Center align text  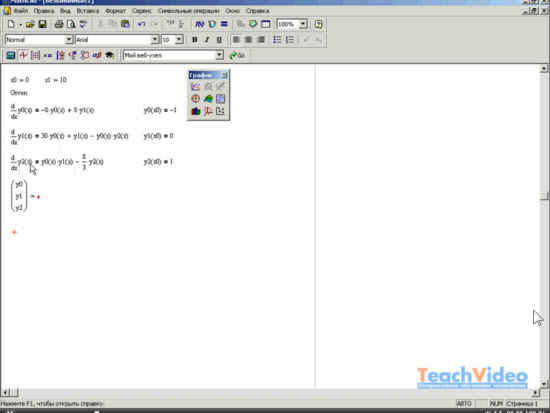point(249,40)
